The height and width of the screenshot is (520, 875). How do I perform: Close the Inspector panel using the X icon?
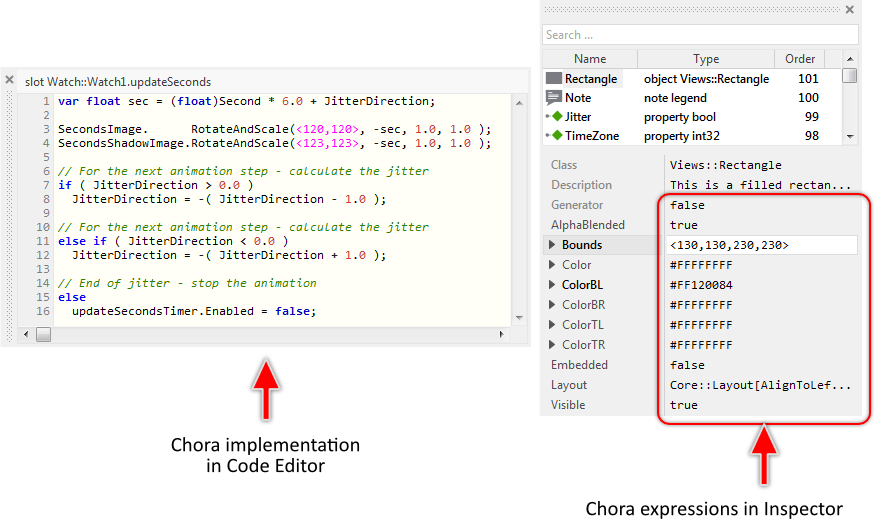[x=850, y=10]
